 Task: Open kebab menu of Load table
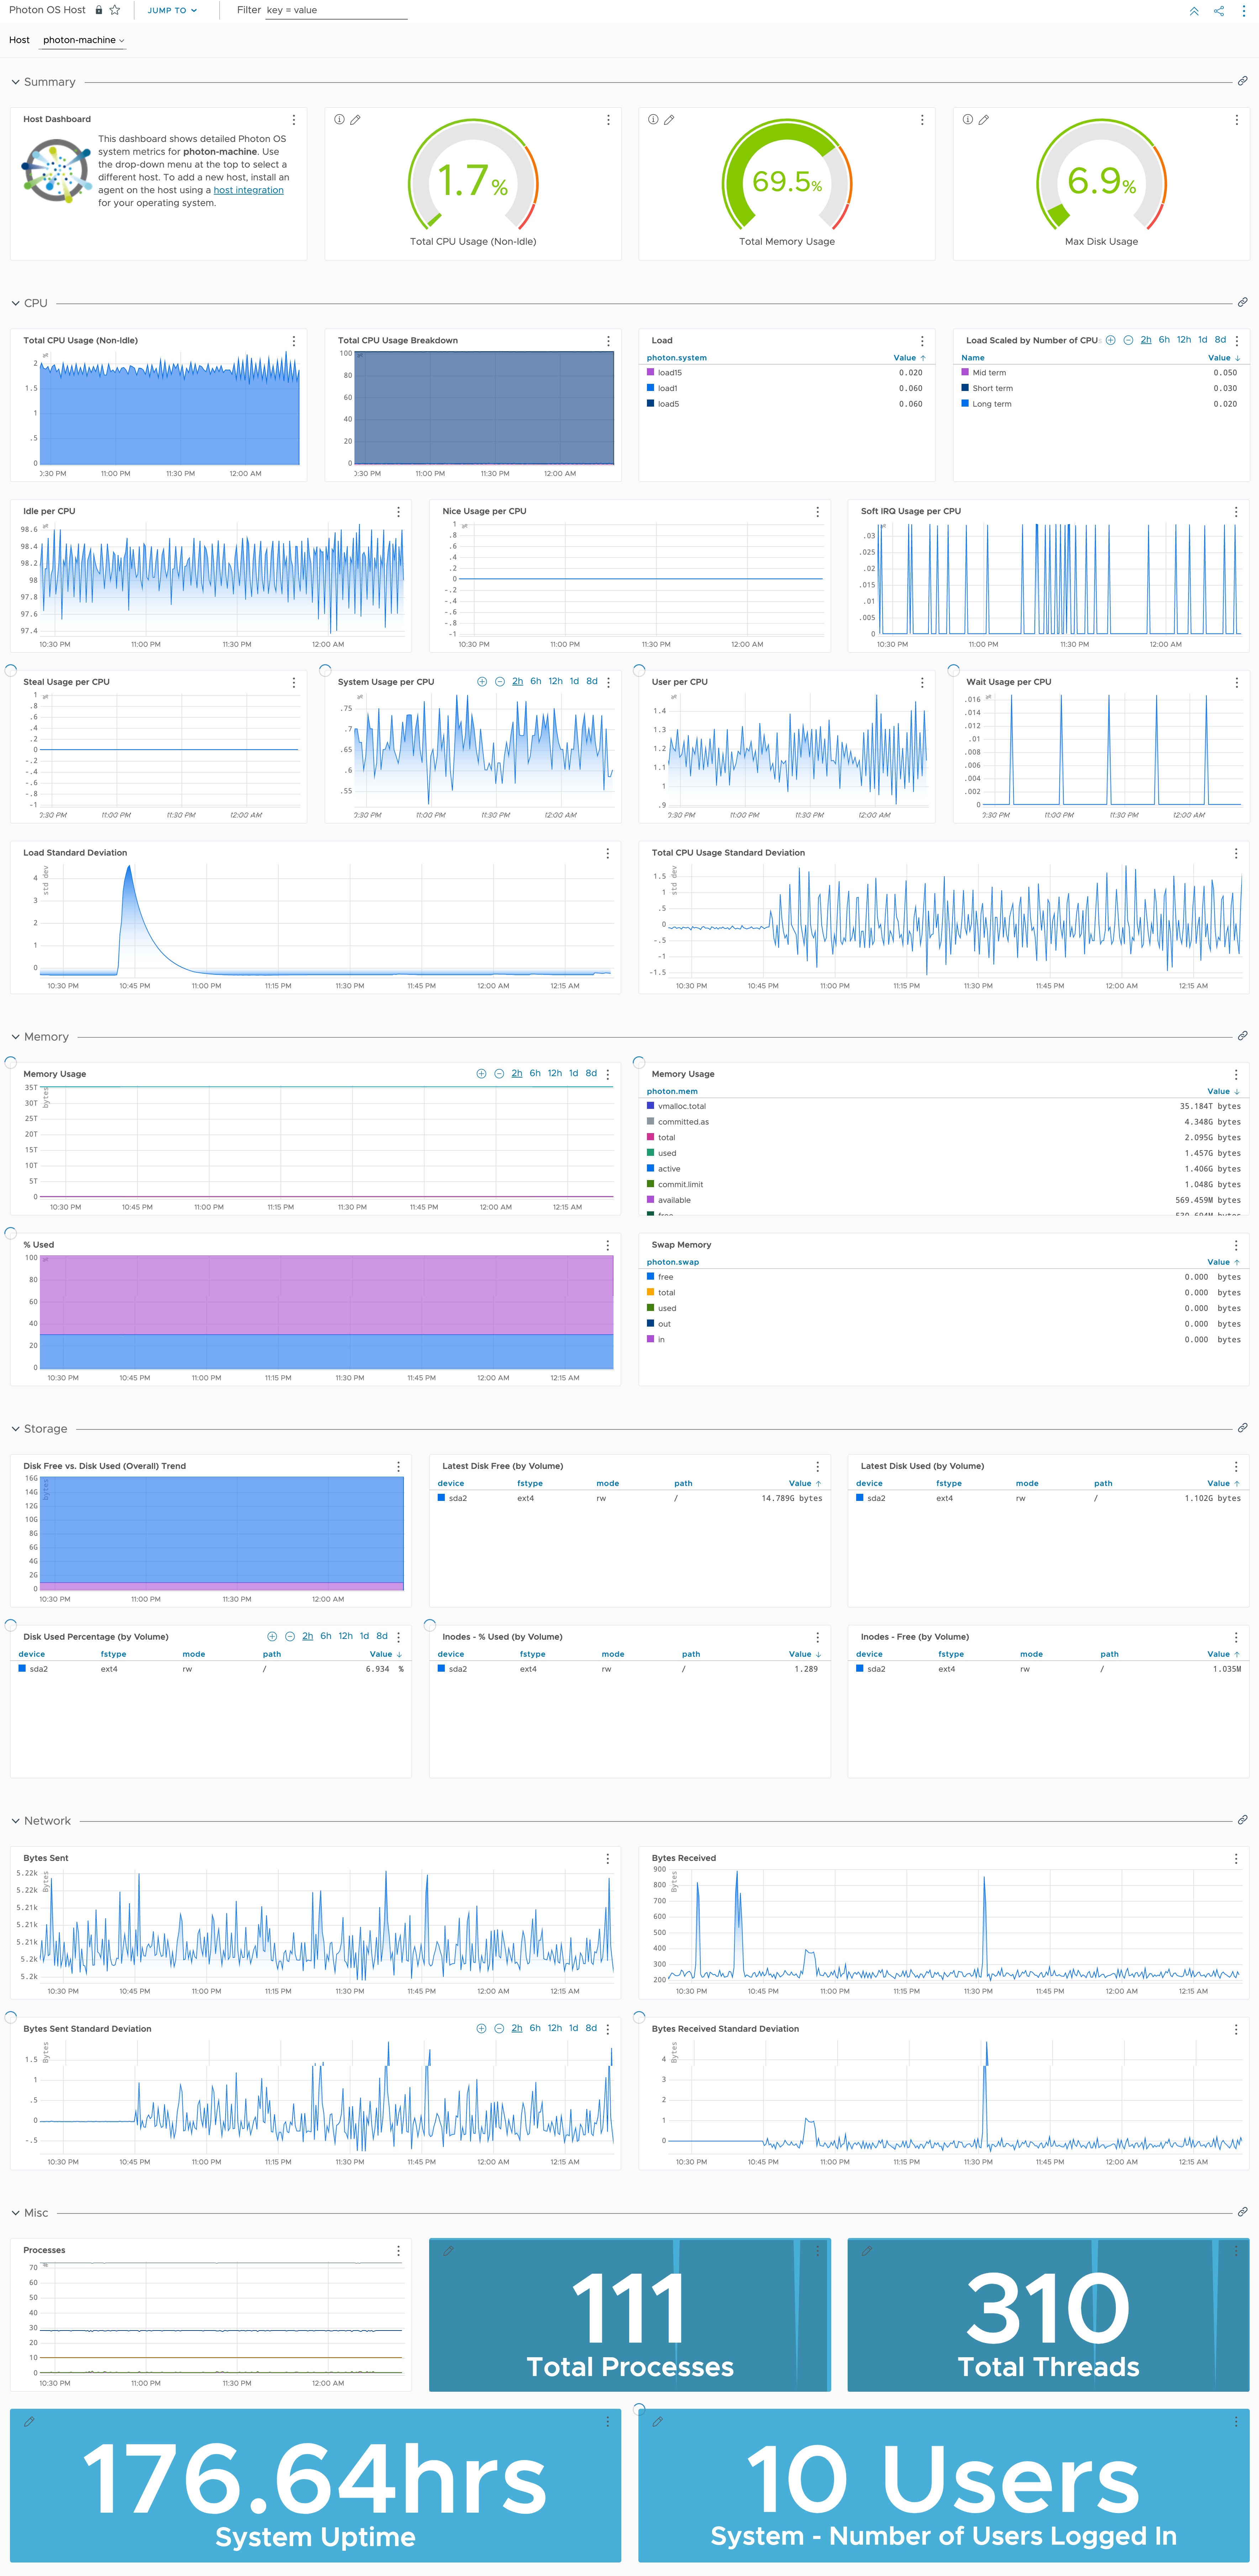(x=922, y=341)
